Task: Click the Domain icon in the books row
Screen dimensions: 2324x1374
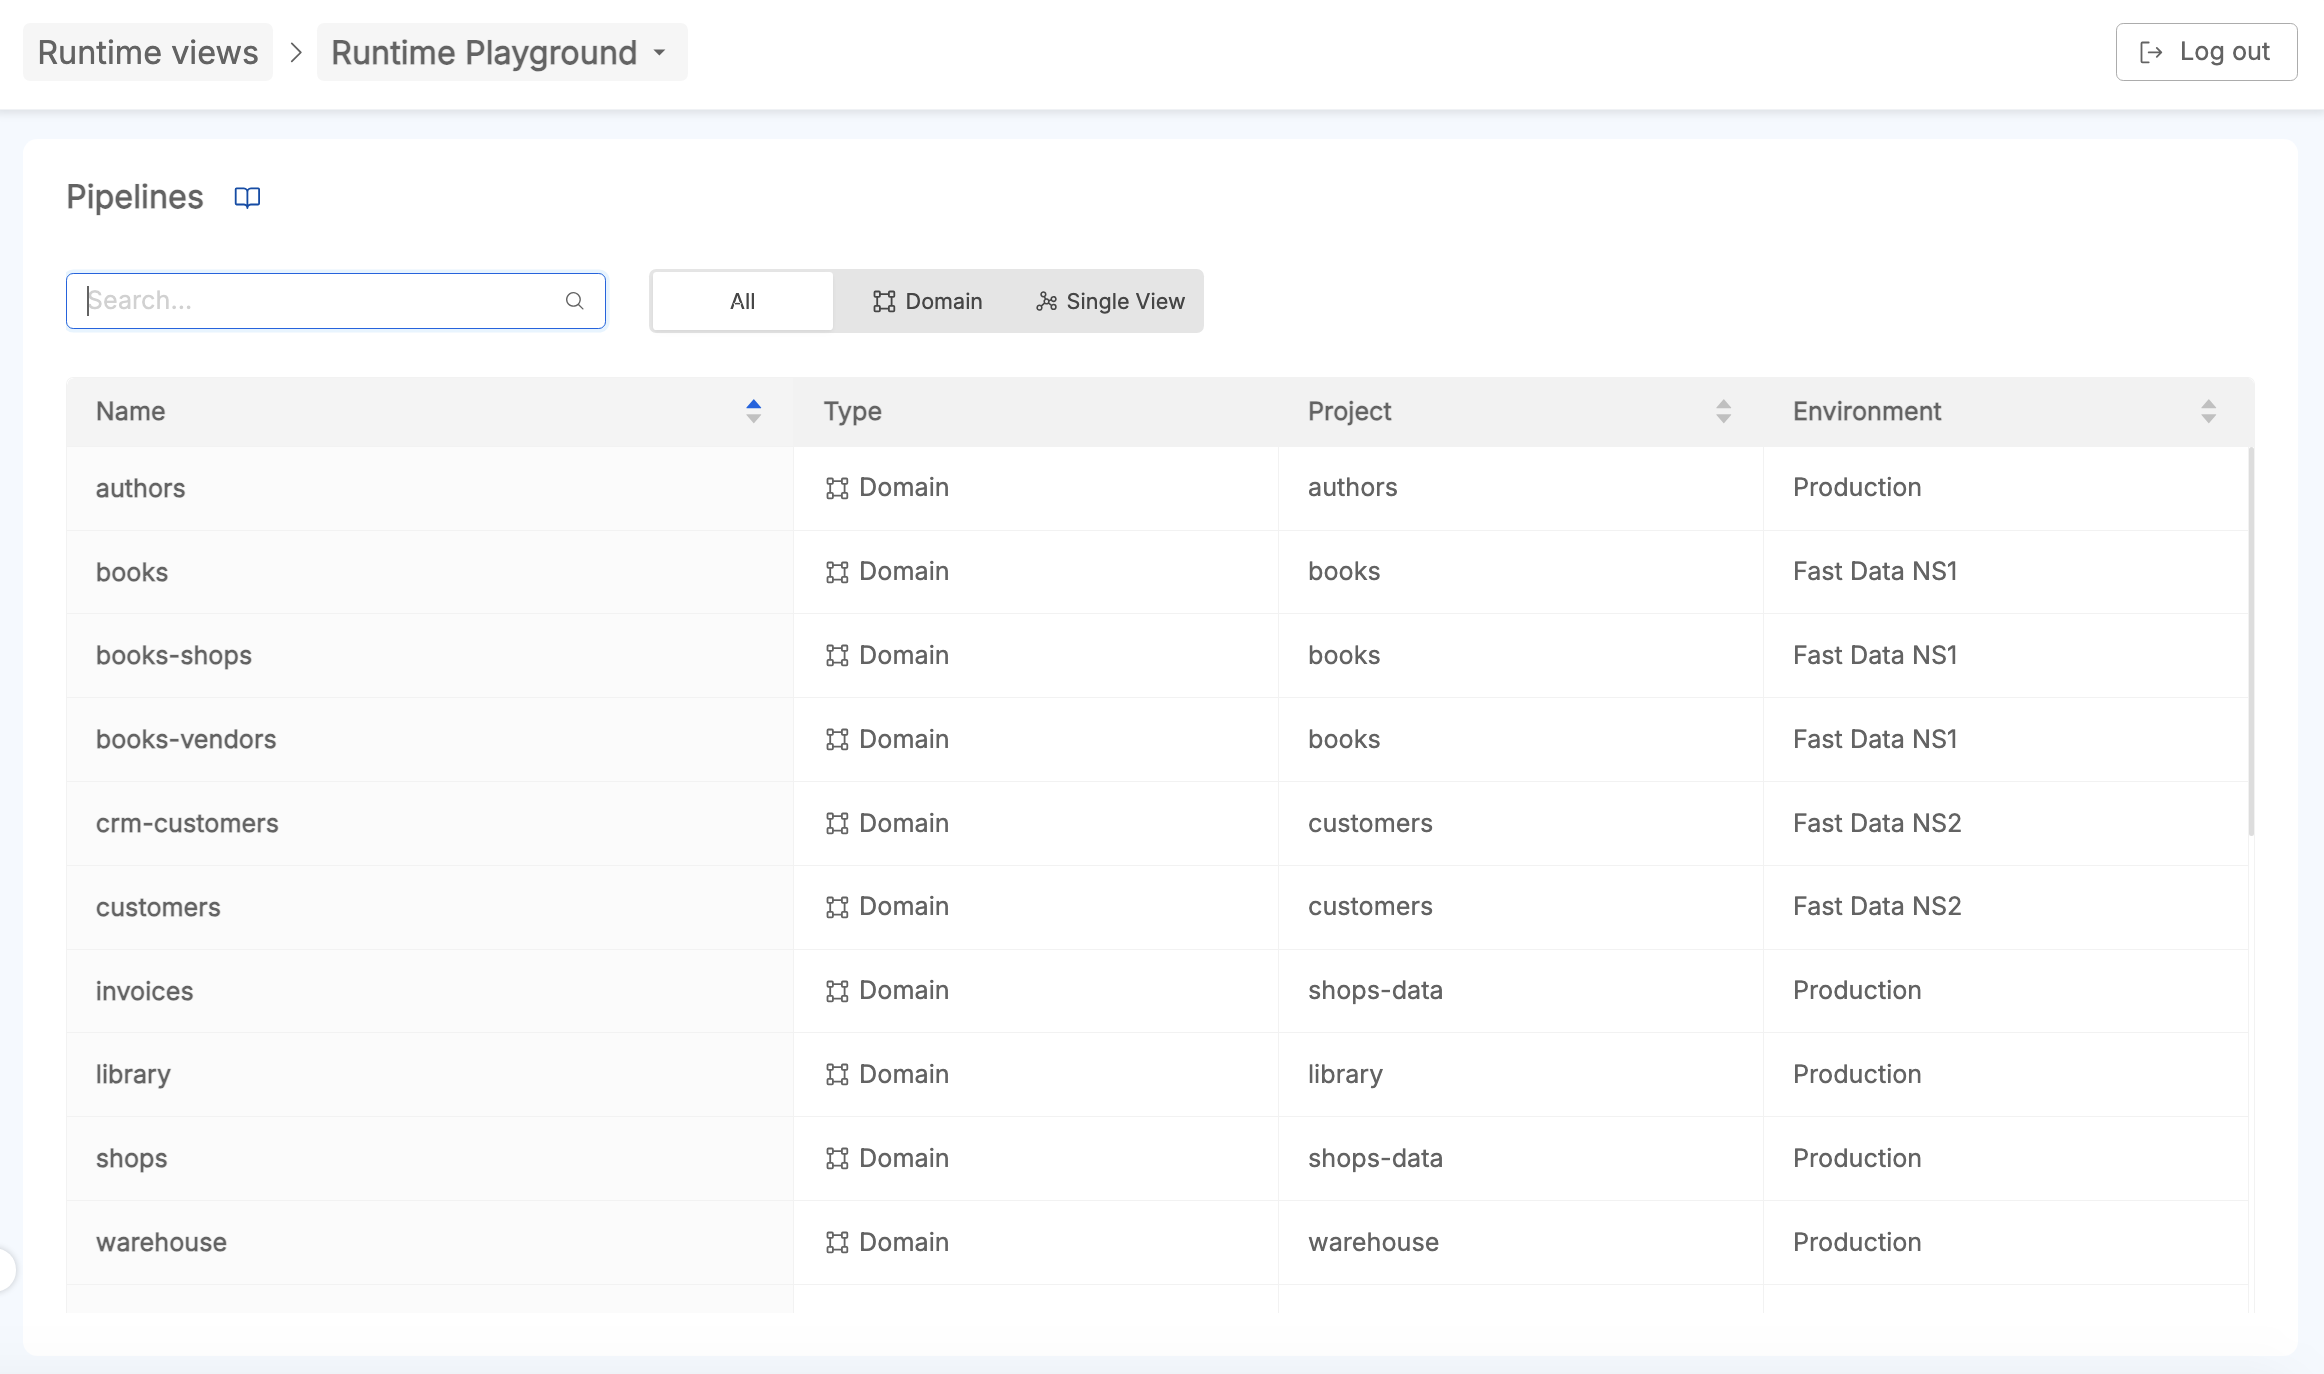Action: click(x=839, y=571)
